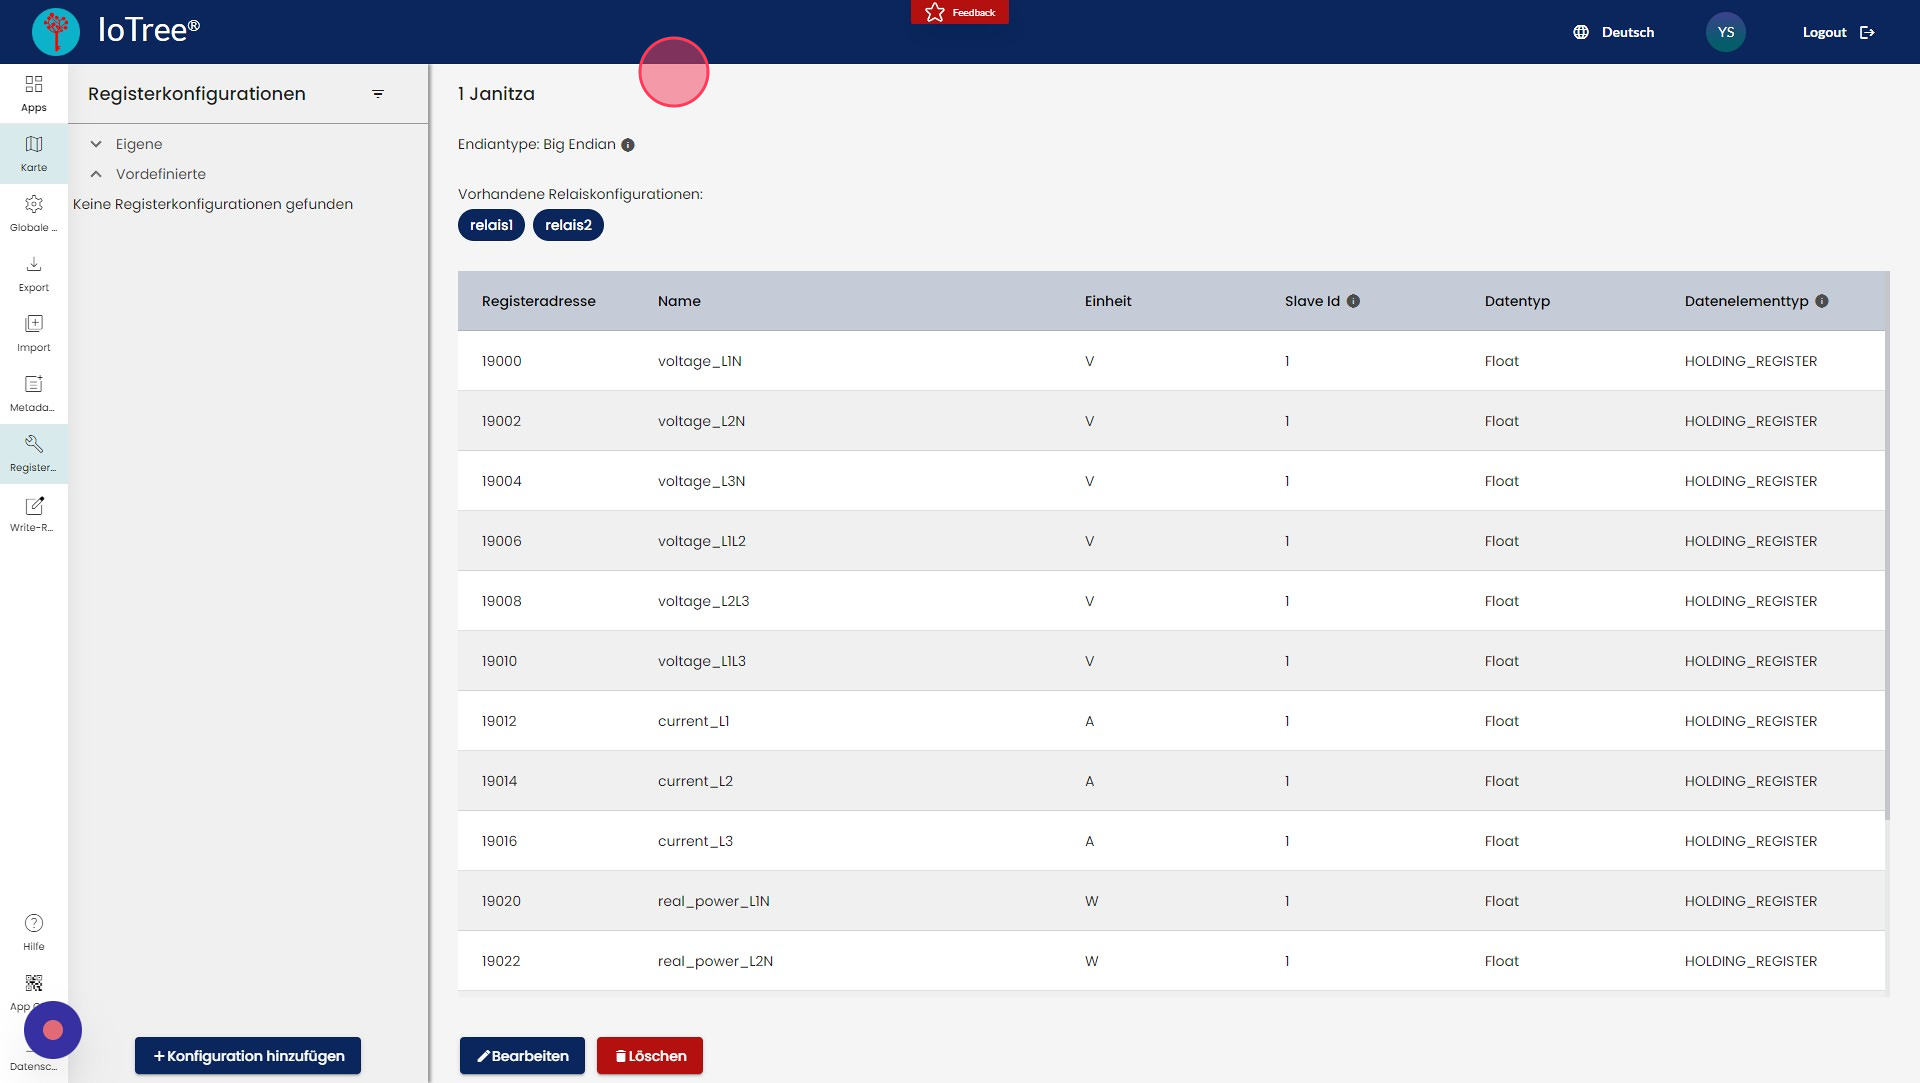Viewport: 1920px width, 1083px height.
Task: Click the red Löschen button
Action: pos(650,1056)
